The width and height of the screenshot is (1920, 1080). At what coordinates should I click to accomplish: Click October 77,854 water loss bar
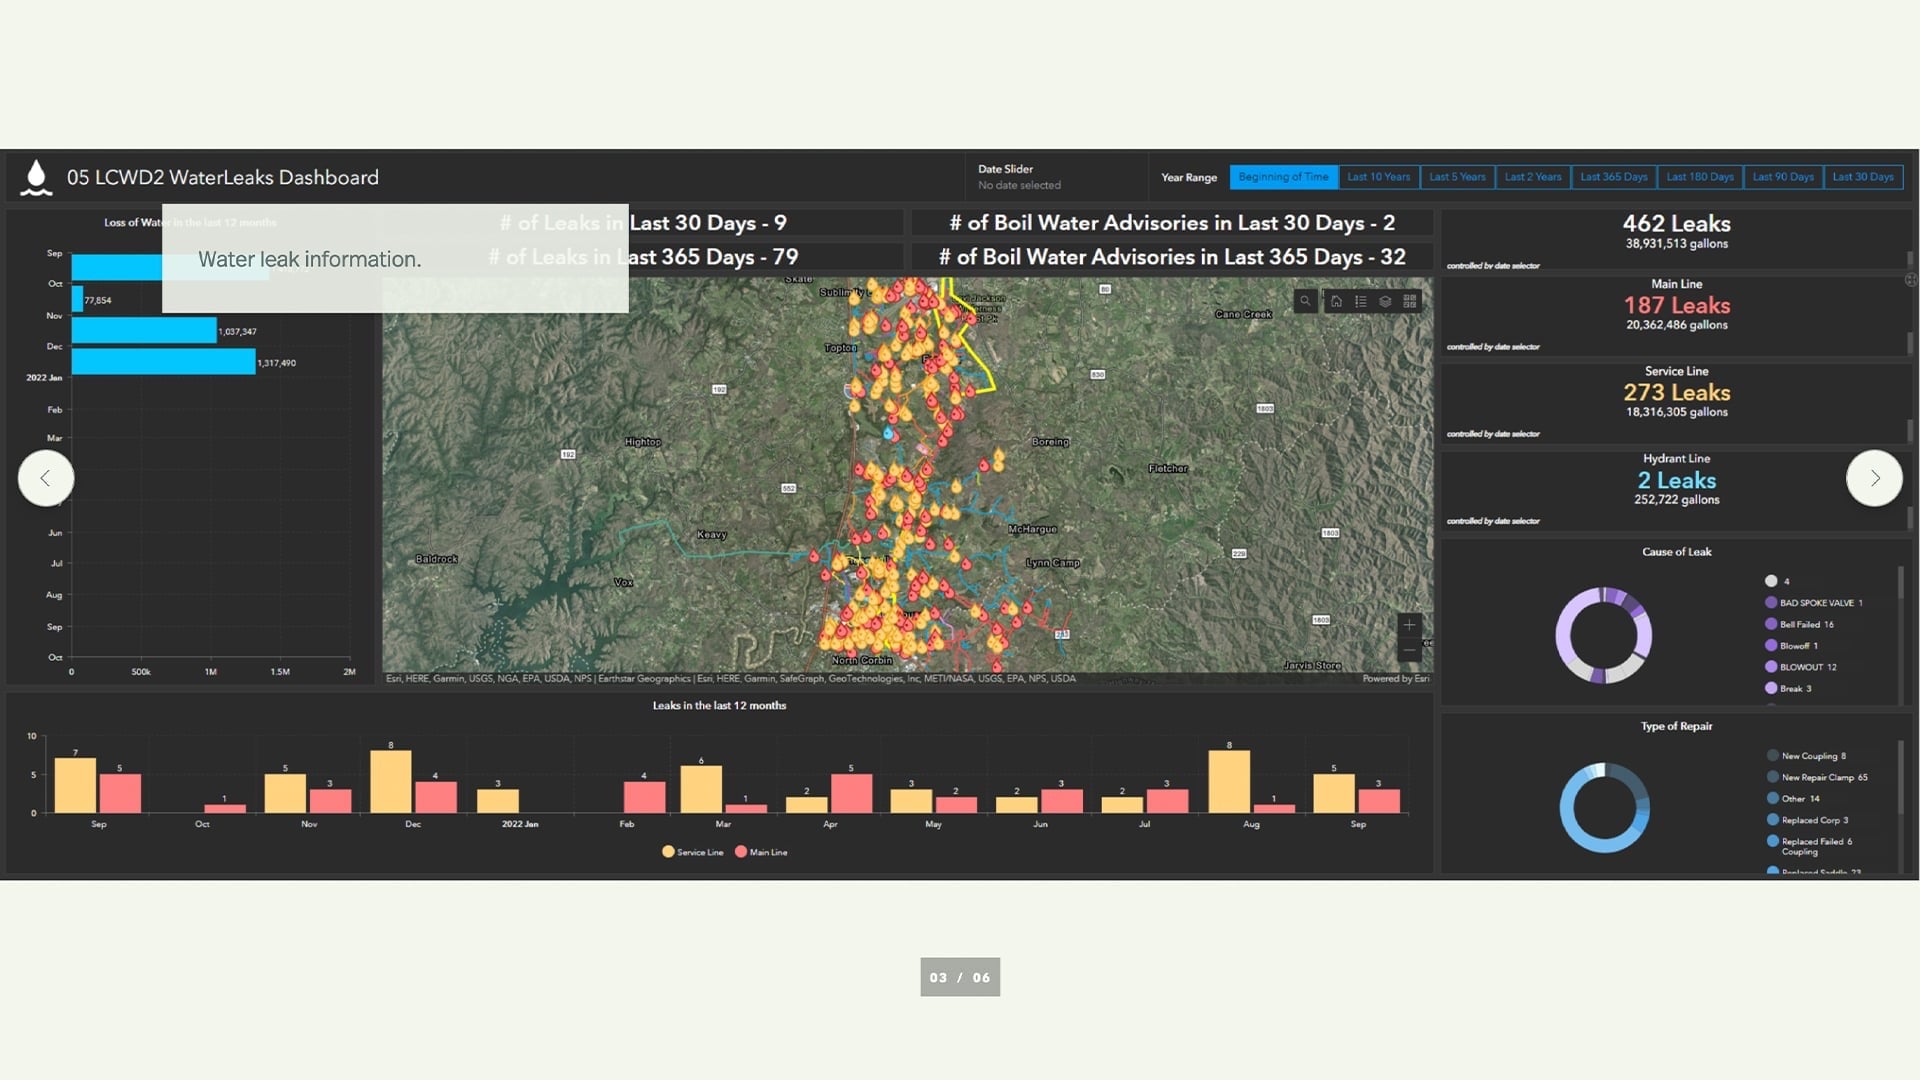(77, 299)
